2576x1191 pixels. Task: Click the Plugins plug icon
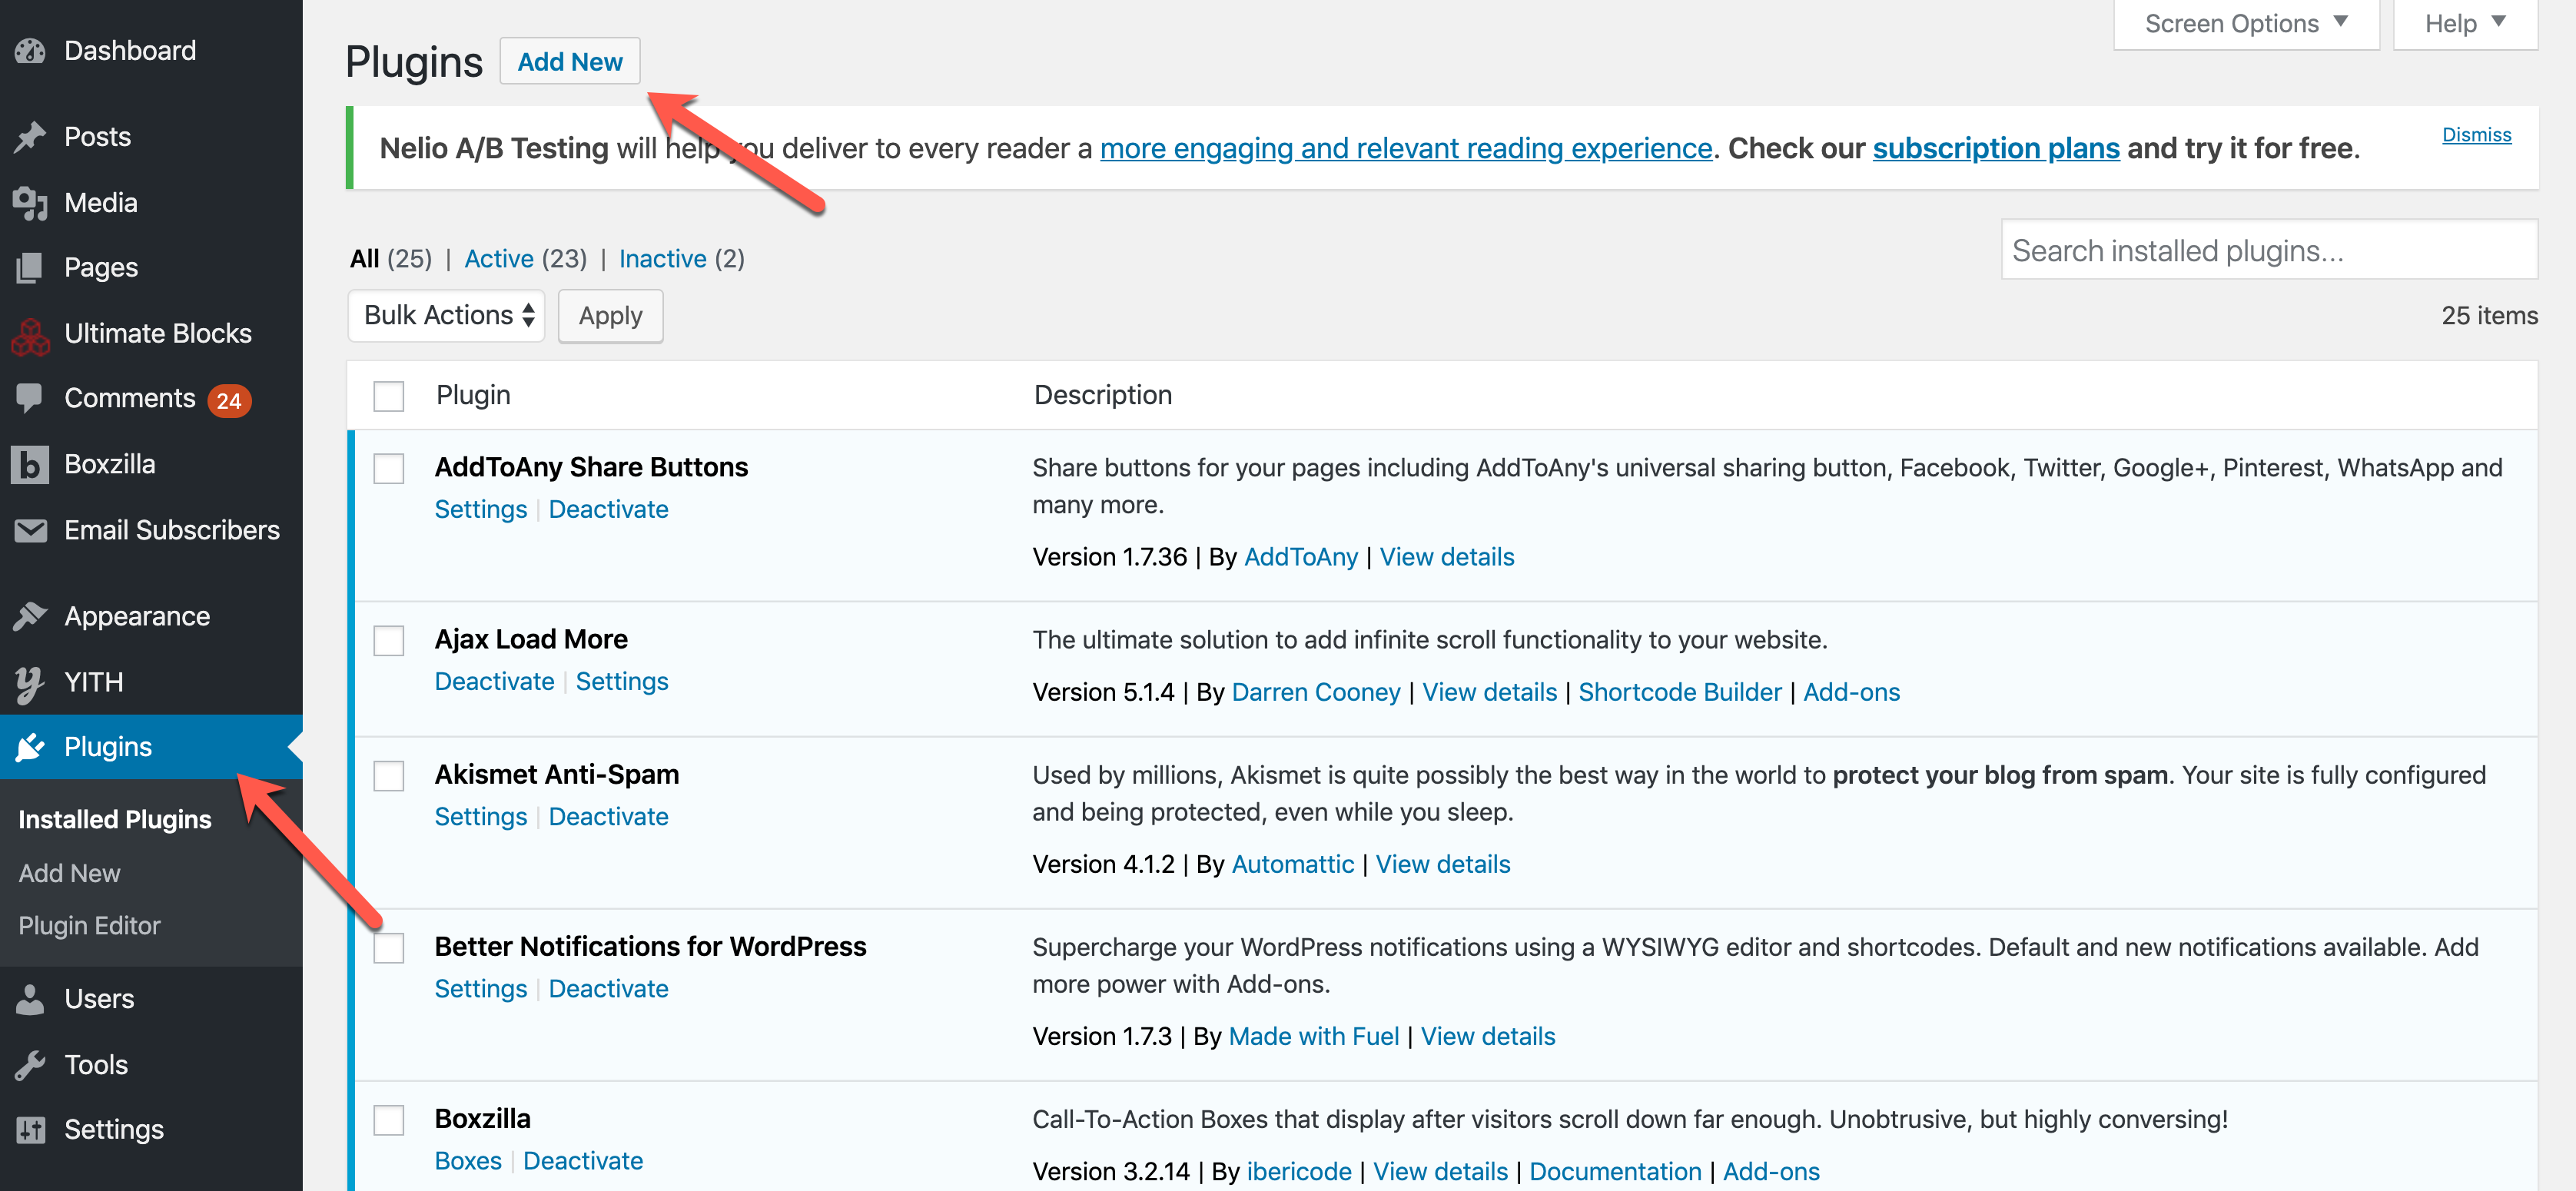tap(30, 747)
